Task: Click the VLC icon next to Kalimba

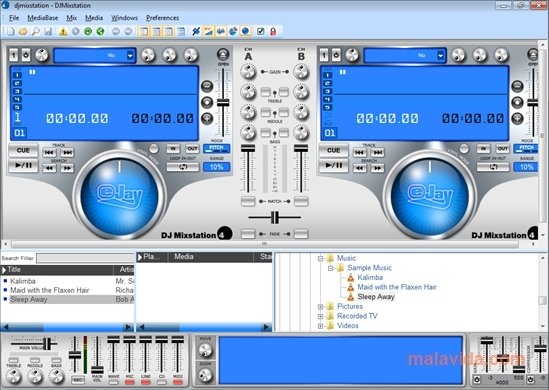Action: coord(350,278)
